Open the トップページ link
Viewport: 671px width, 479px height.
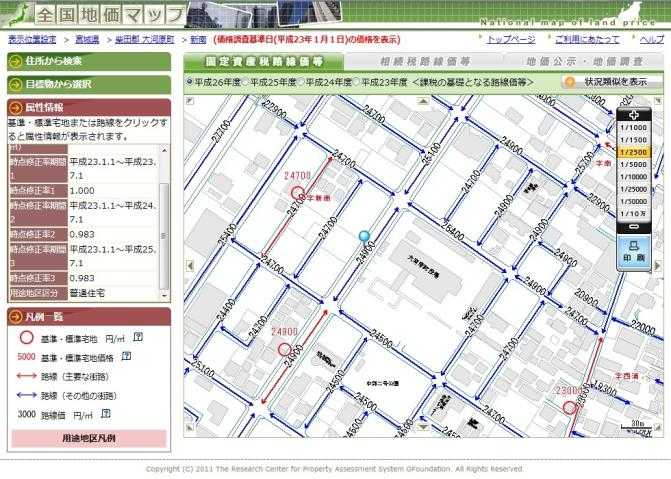510,39
